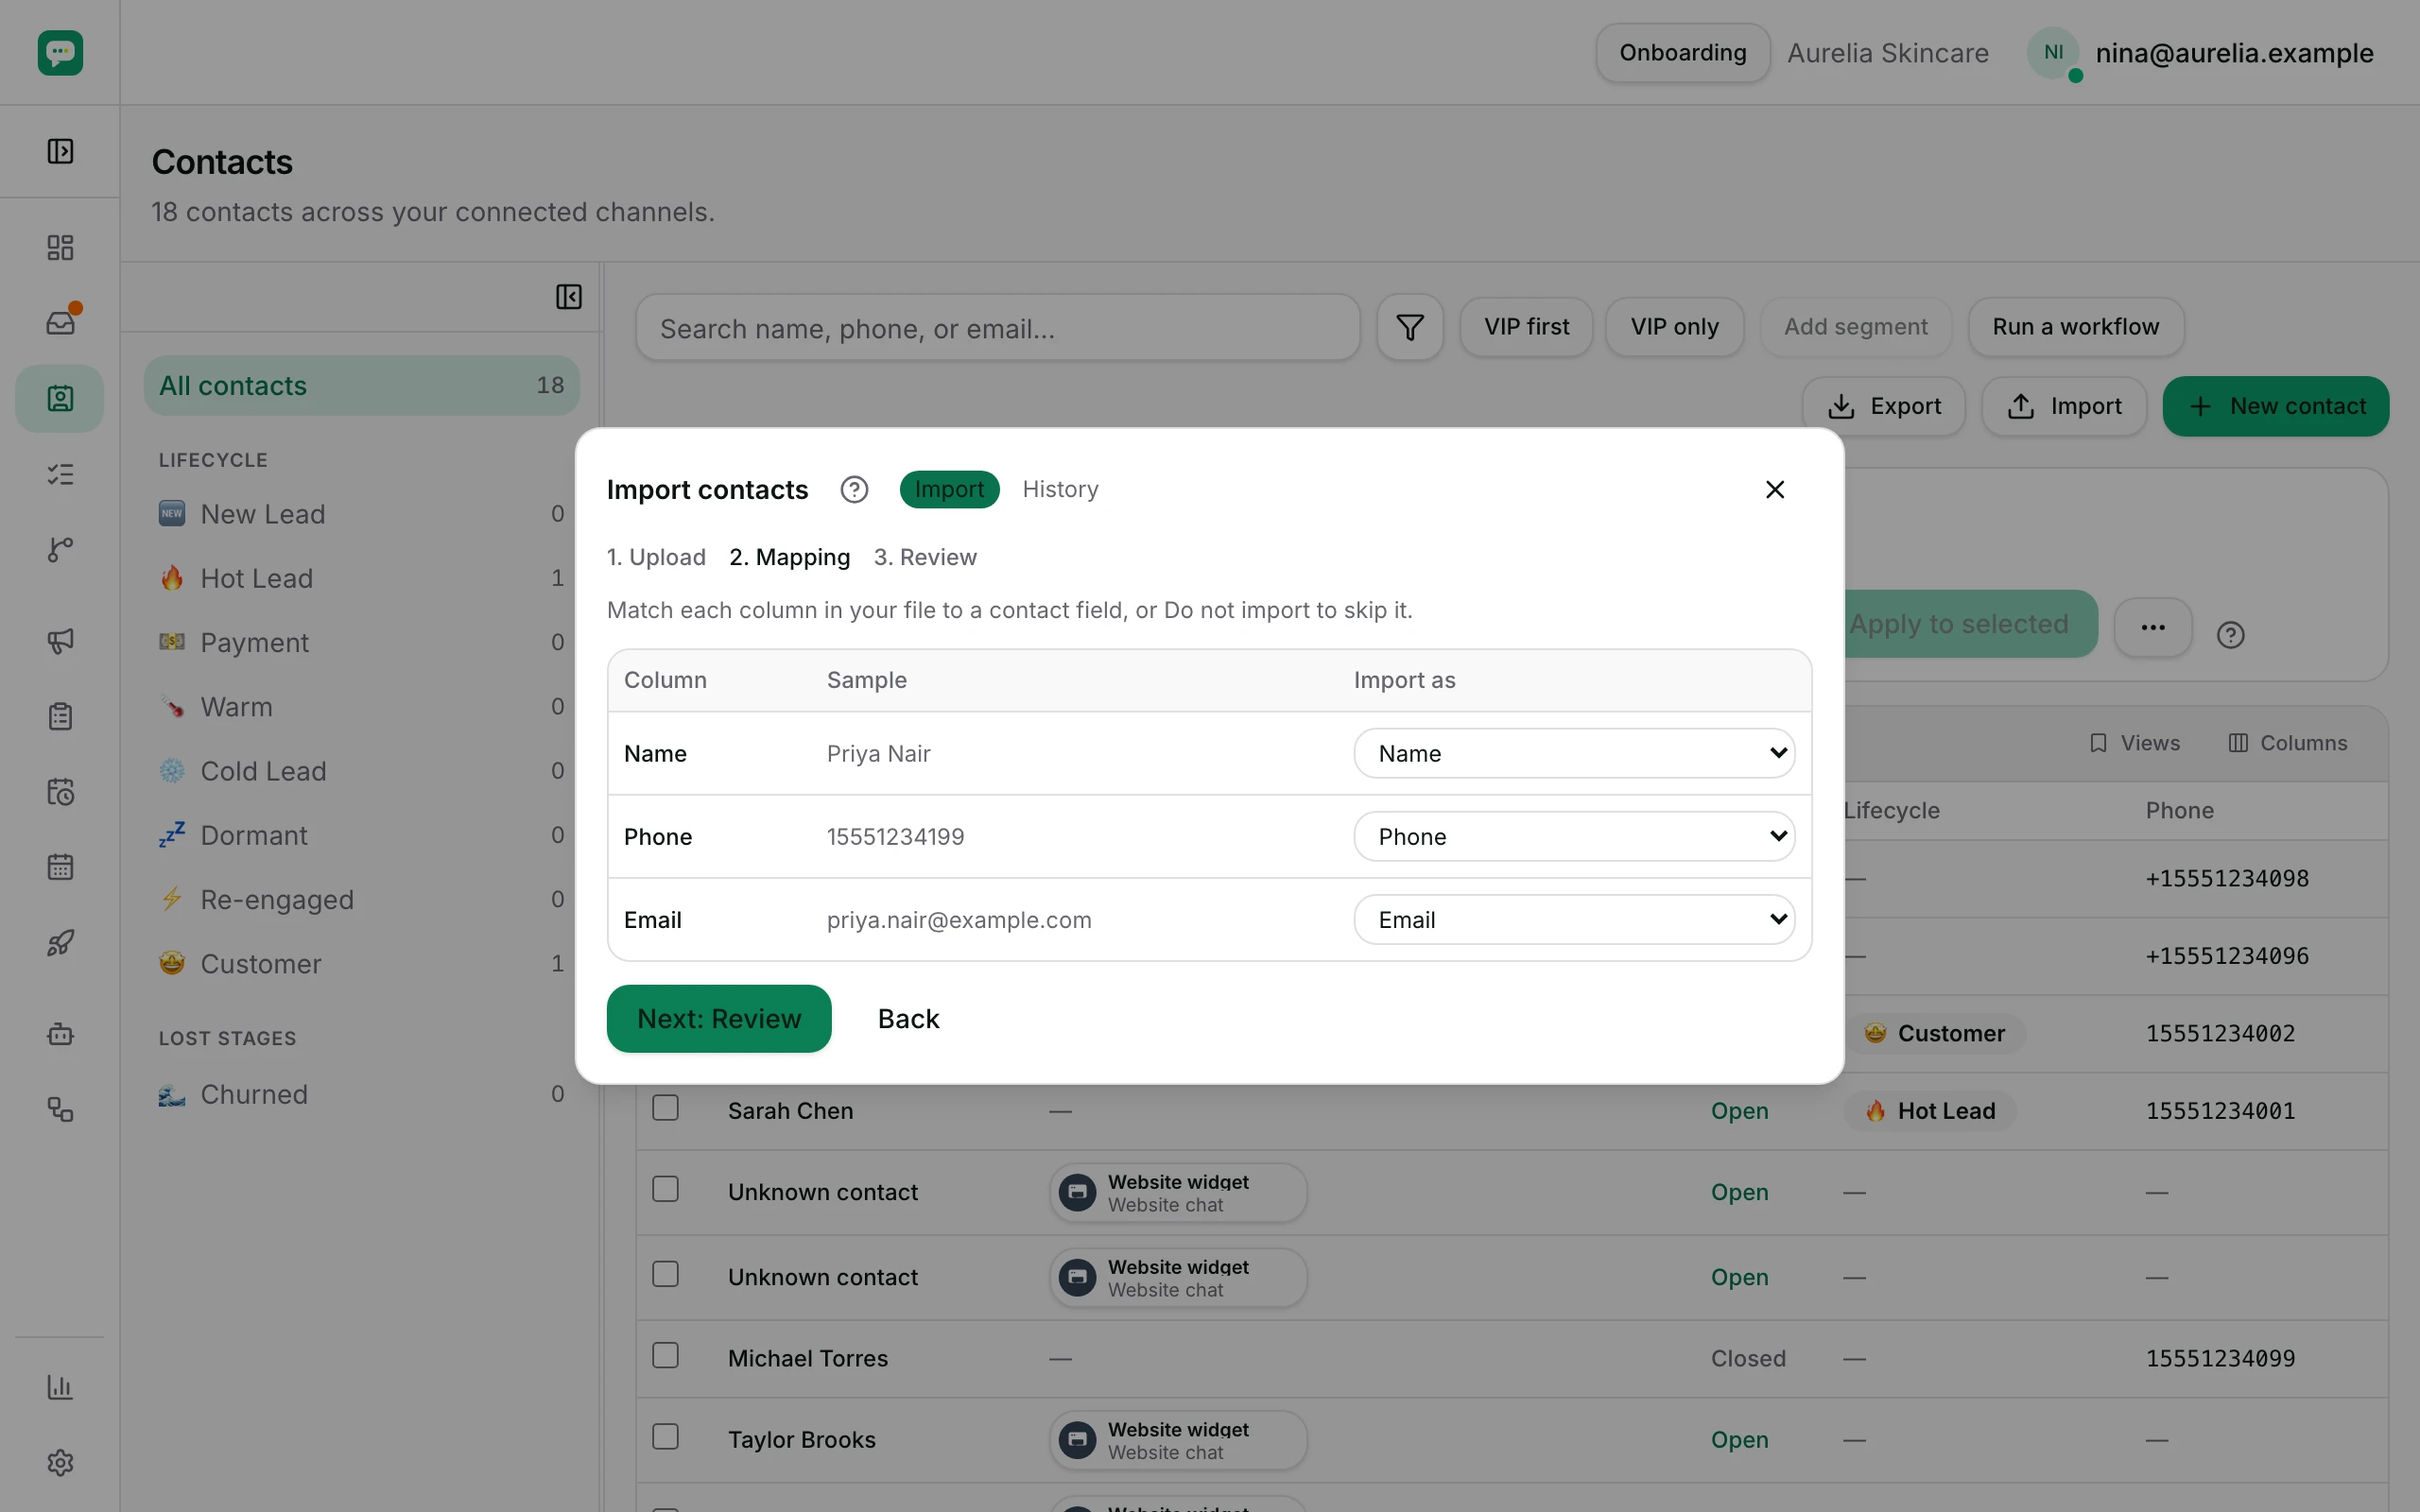Open the dashboard grid icon in sidebar
2420x1512 pixels.
pos(60,247)
